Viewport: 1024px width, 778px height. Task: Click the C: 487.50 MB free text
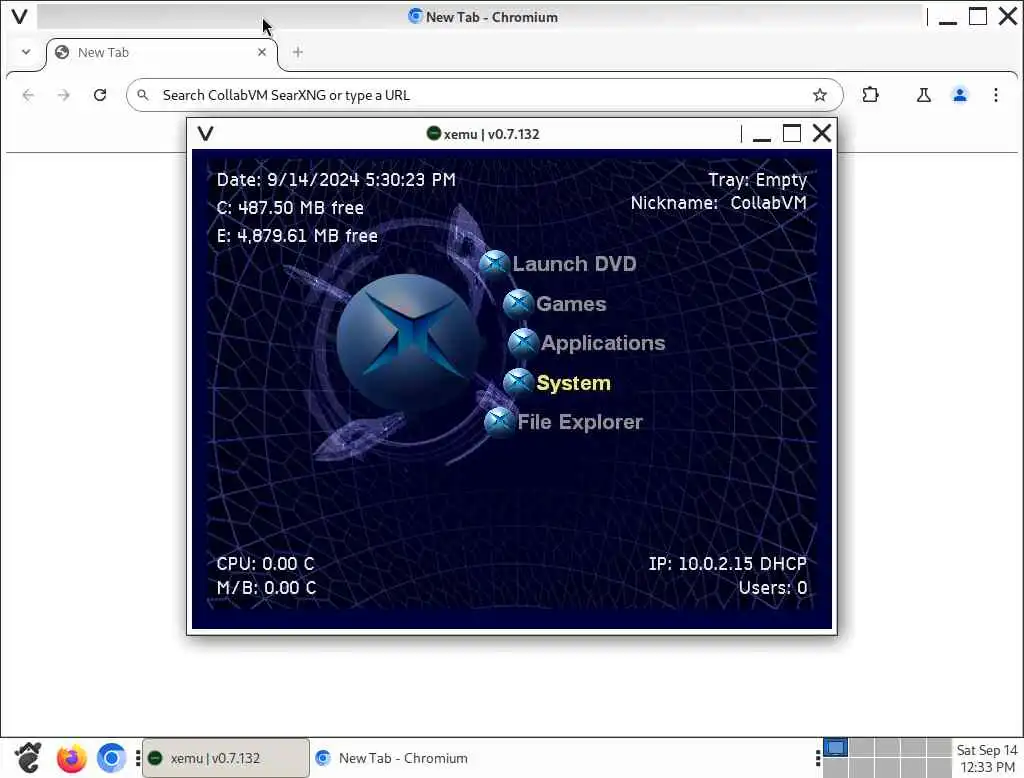pyautogui.click(x=290, y=208)
